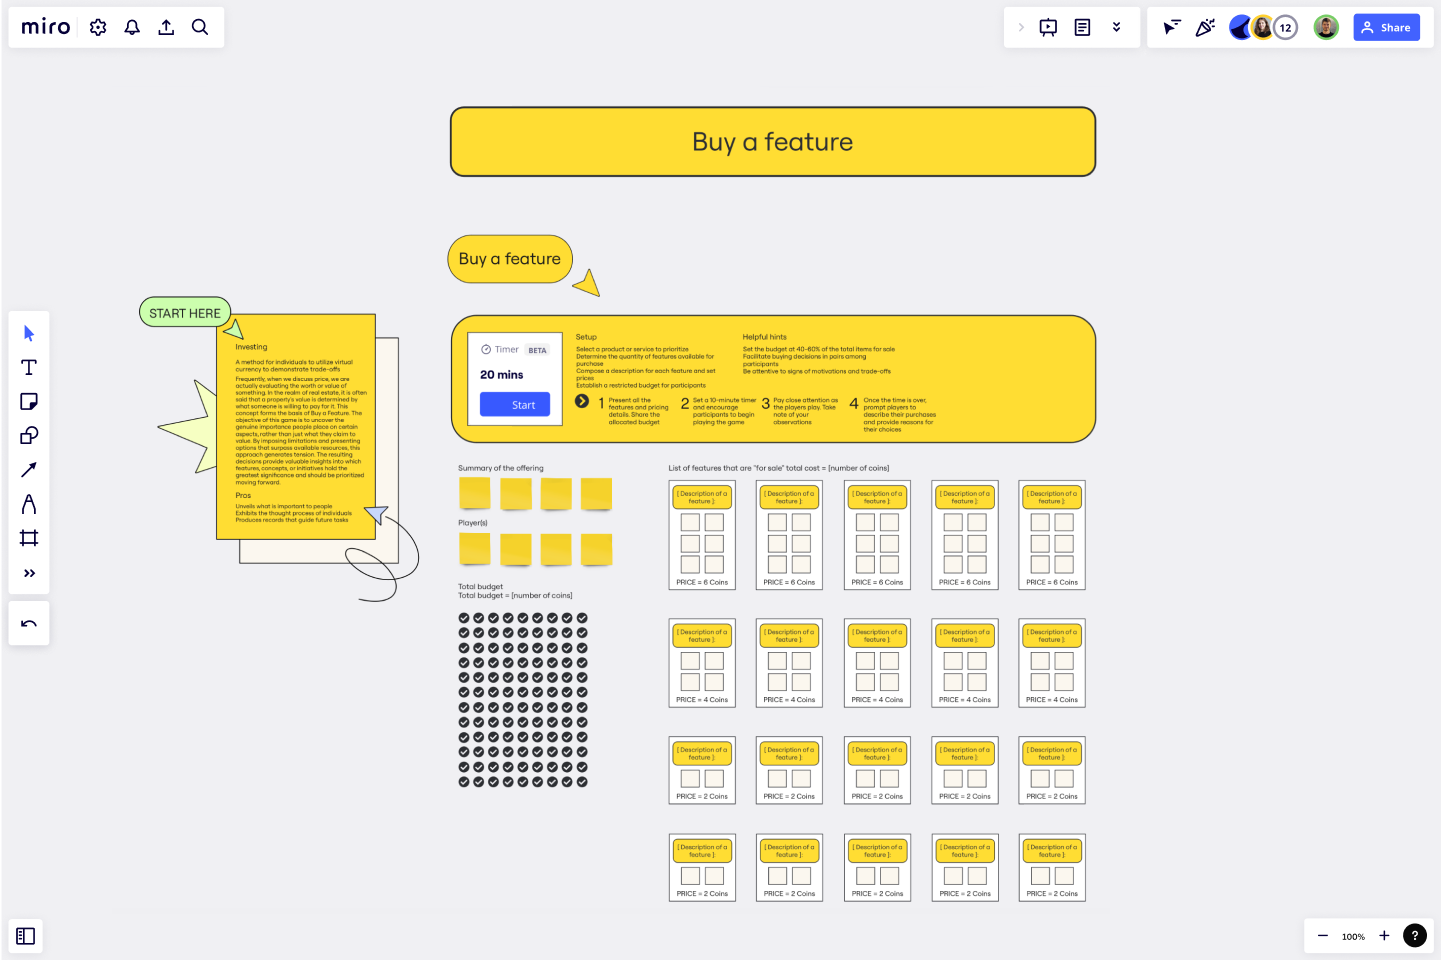Open the settings gear menu

(97, 27)
